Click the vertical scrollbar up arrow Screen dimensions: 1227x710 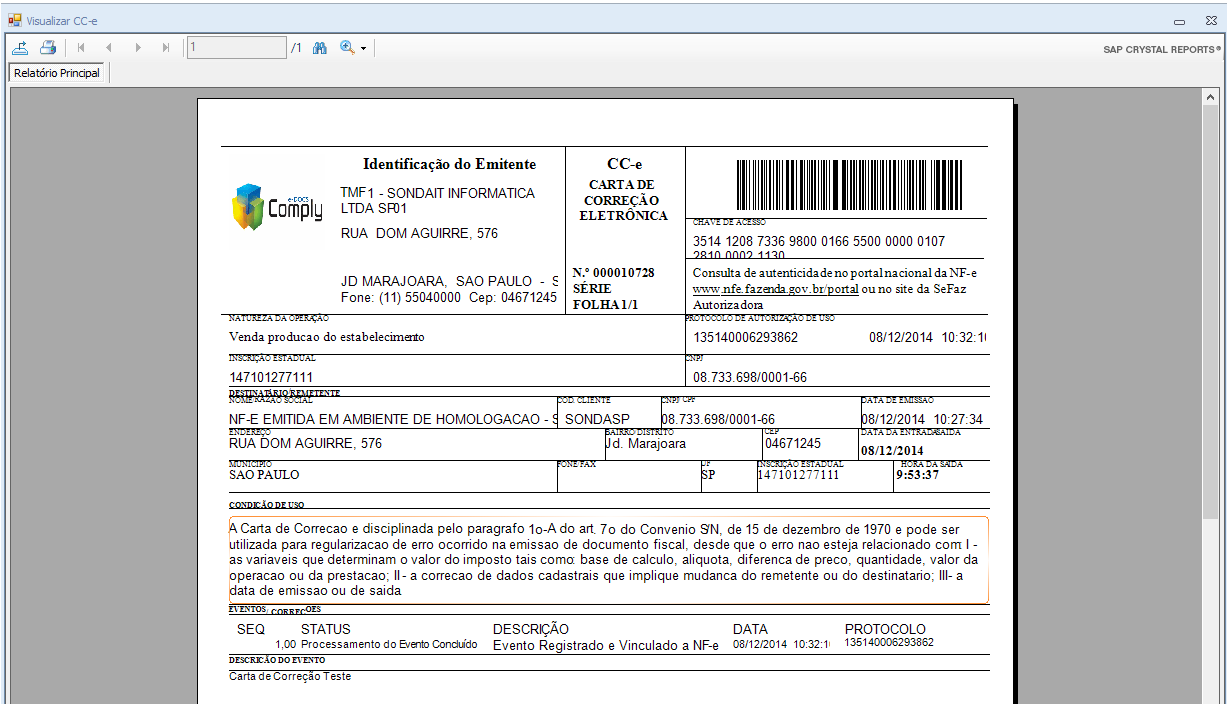tap(1210, 98)
